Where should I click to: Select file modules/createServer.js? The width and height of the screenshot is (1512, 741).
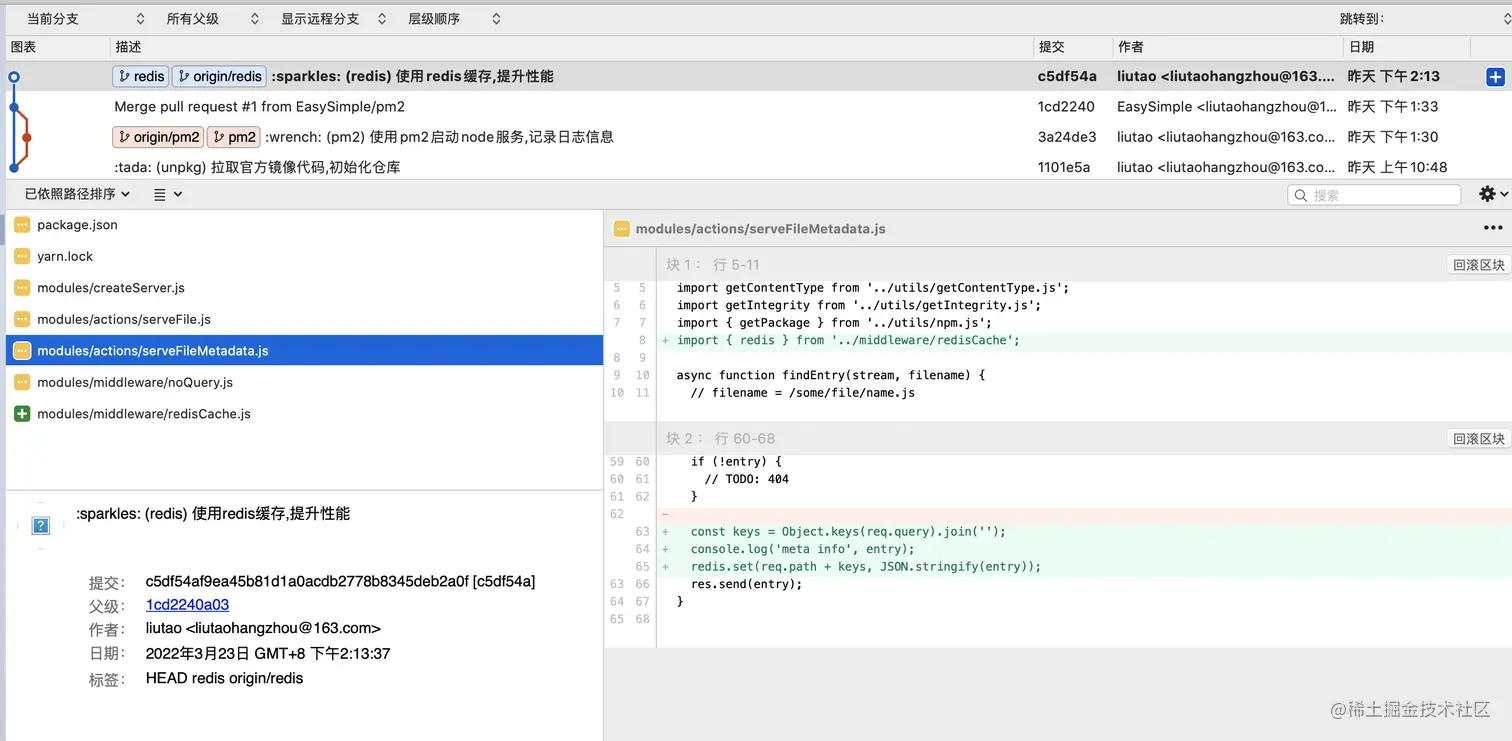(x=111, y=288)
